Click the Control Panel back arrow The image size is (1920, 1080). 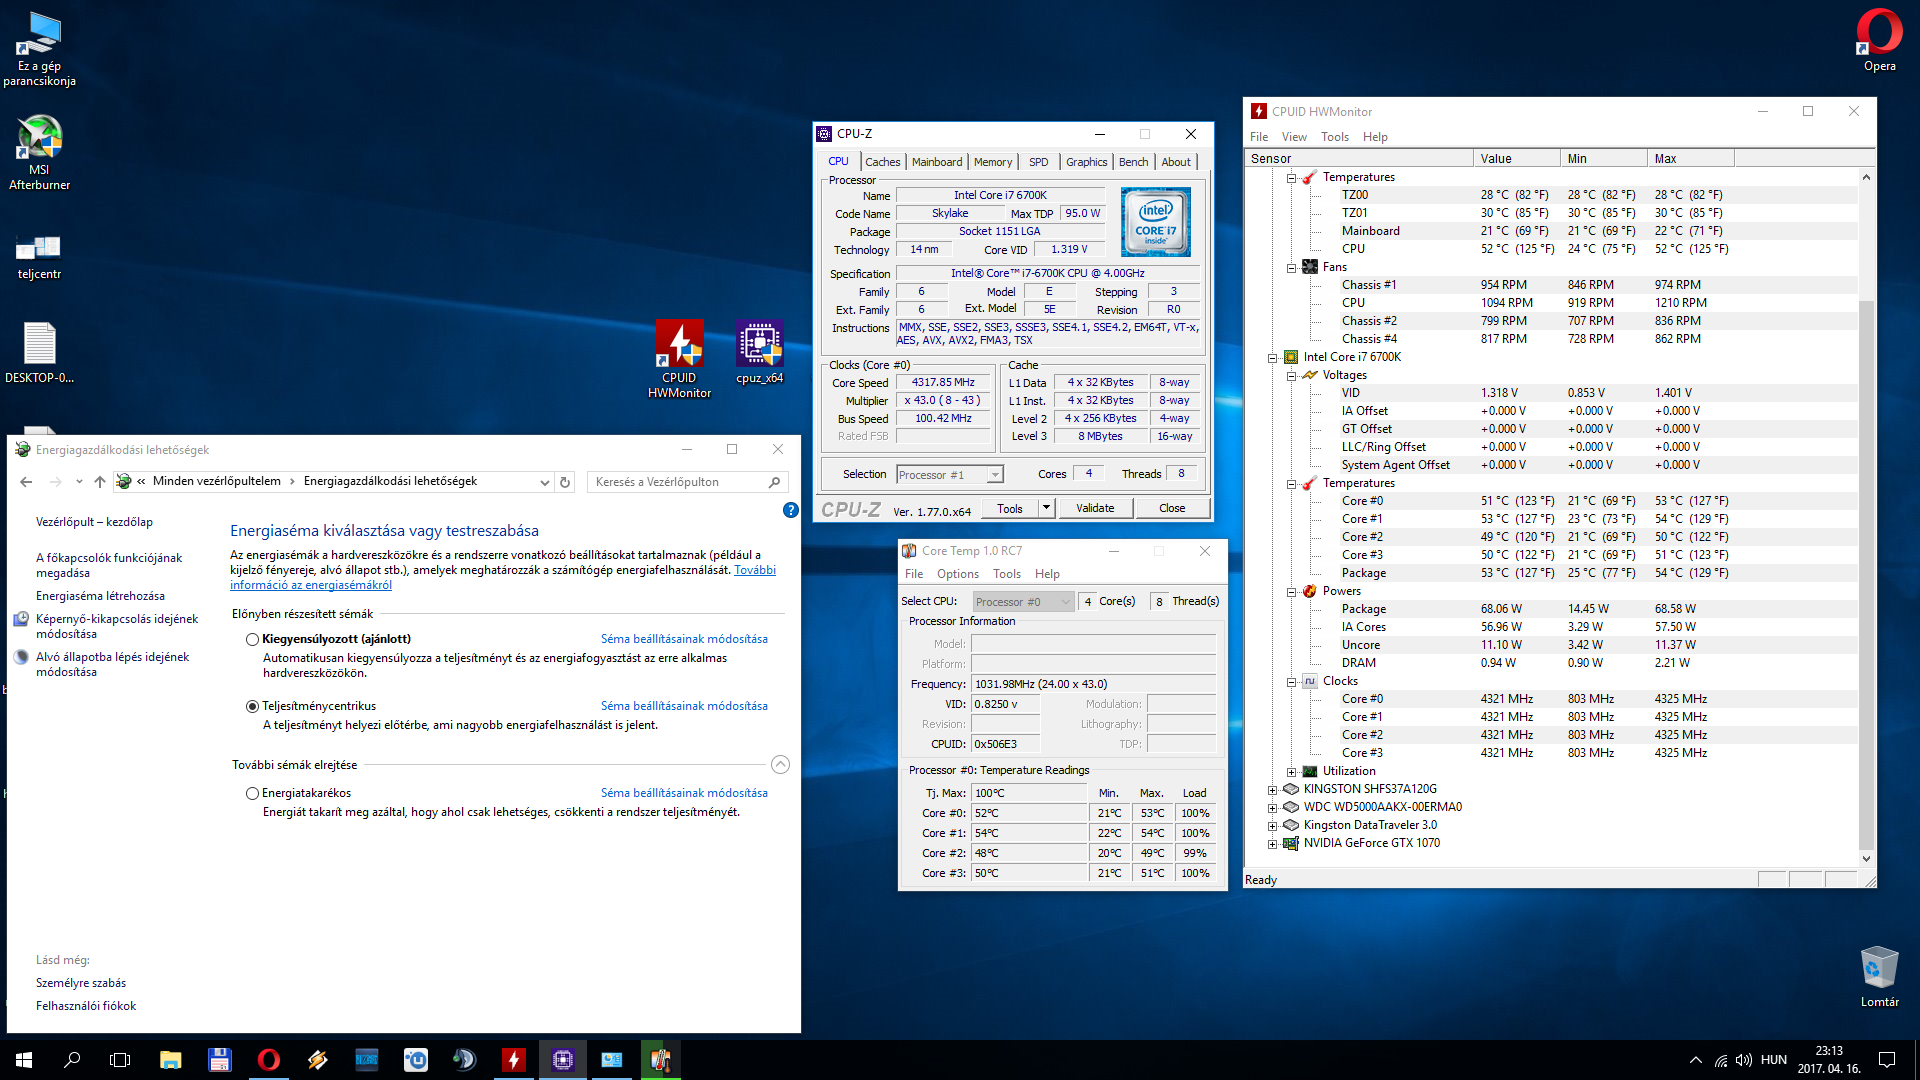point(26,482)
